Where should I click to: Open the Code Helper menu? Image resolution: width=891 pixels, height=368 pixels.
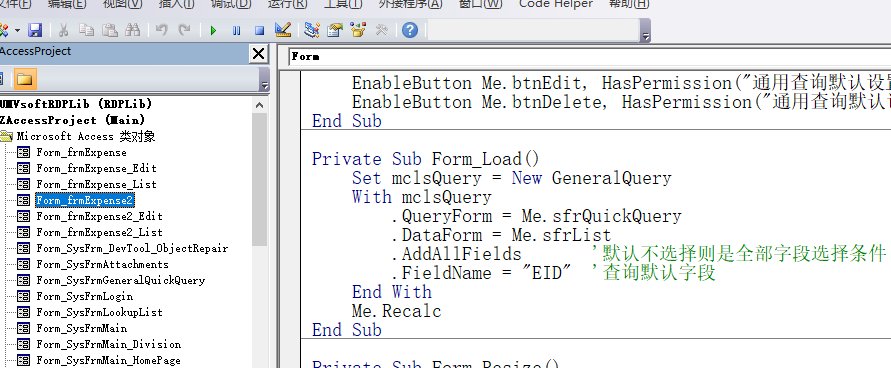(x=556, y=5)
